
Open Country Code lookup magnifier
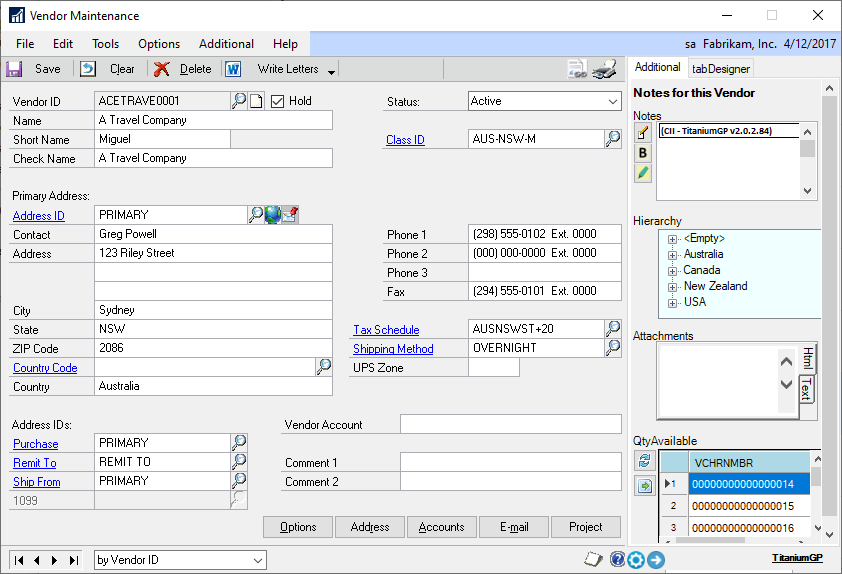point(324,367)
